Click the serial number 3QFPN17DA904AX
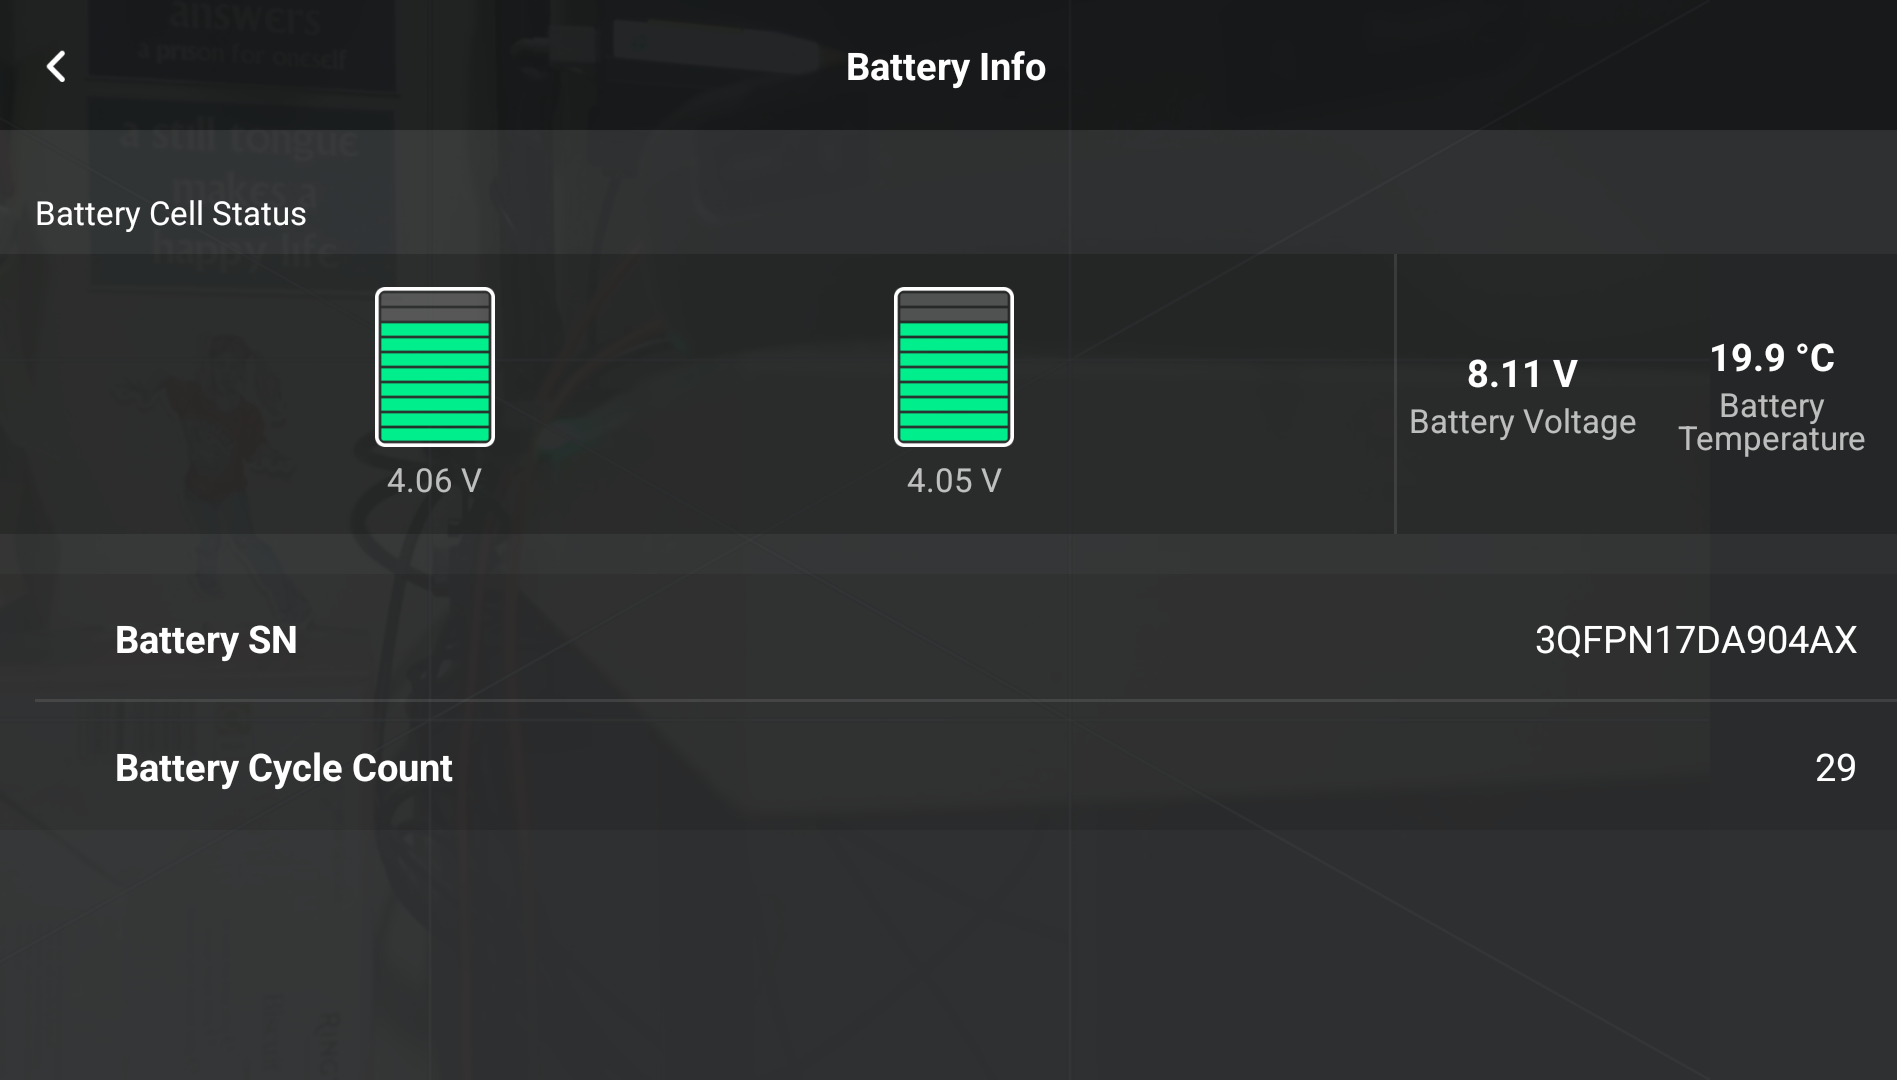1897x1080 pixels. pos(1695,640)
